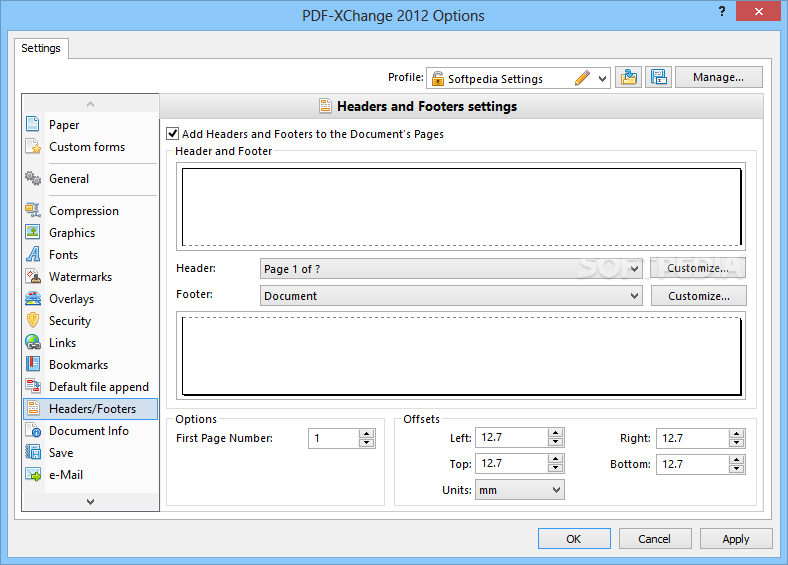Click the footer preview area
The image size is (788, 565).
click(461, 355)
